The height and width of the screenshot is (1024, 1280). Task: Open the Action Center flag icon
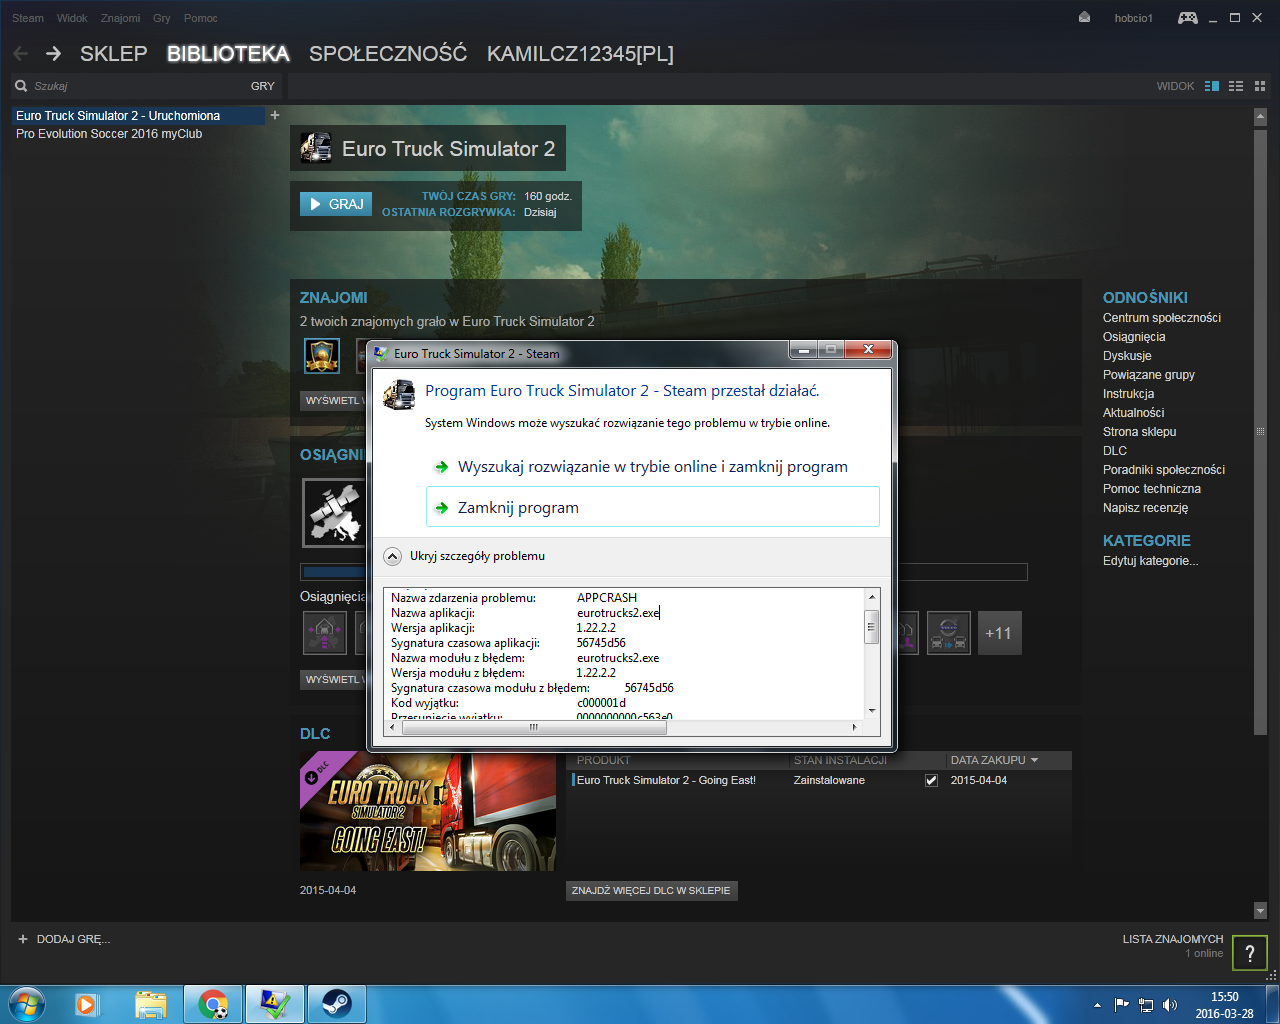tap(1122, 1005)
